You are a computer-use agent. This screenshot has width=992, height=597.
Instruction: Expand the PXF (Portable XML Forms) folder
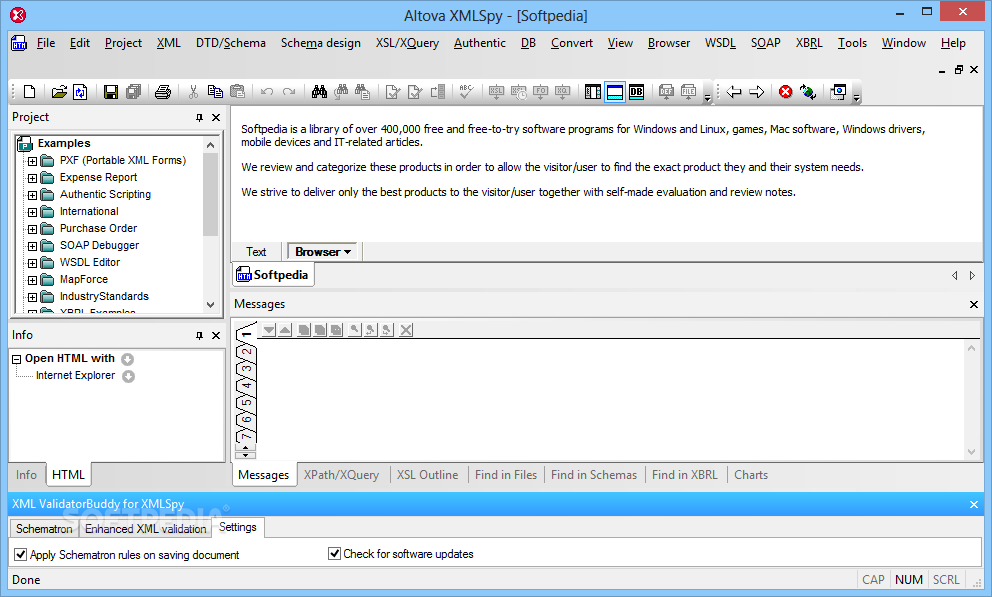32,161
